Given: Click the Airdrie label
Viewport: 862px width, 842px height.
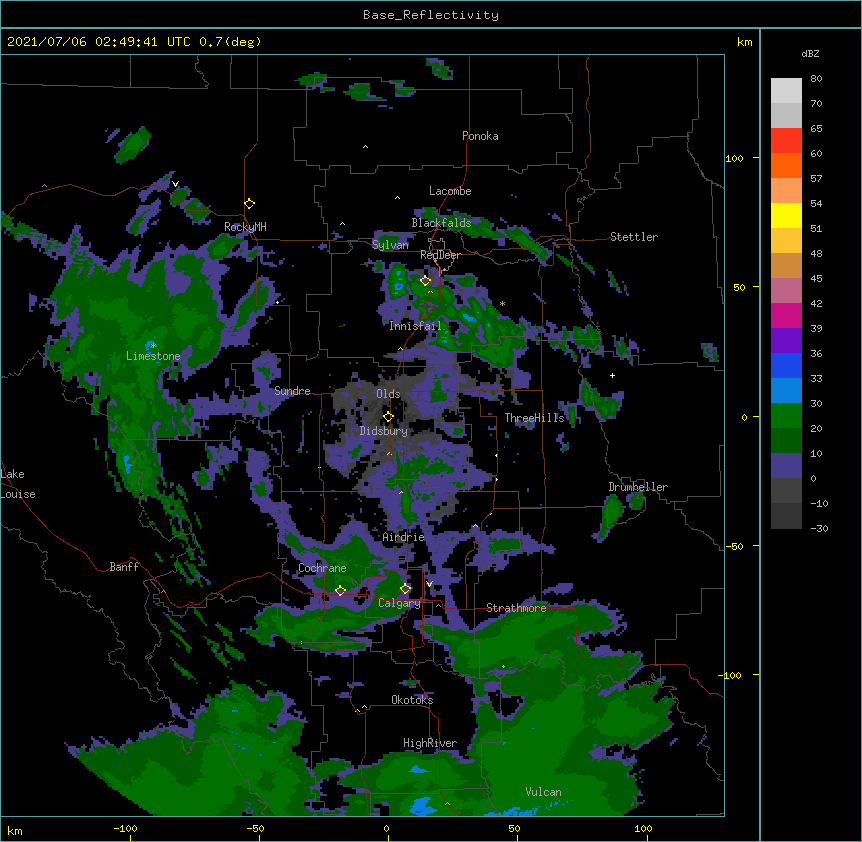Looking at the screenshot, I should [x=404, y=537].
